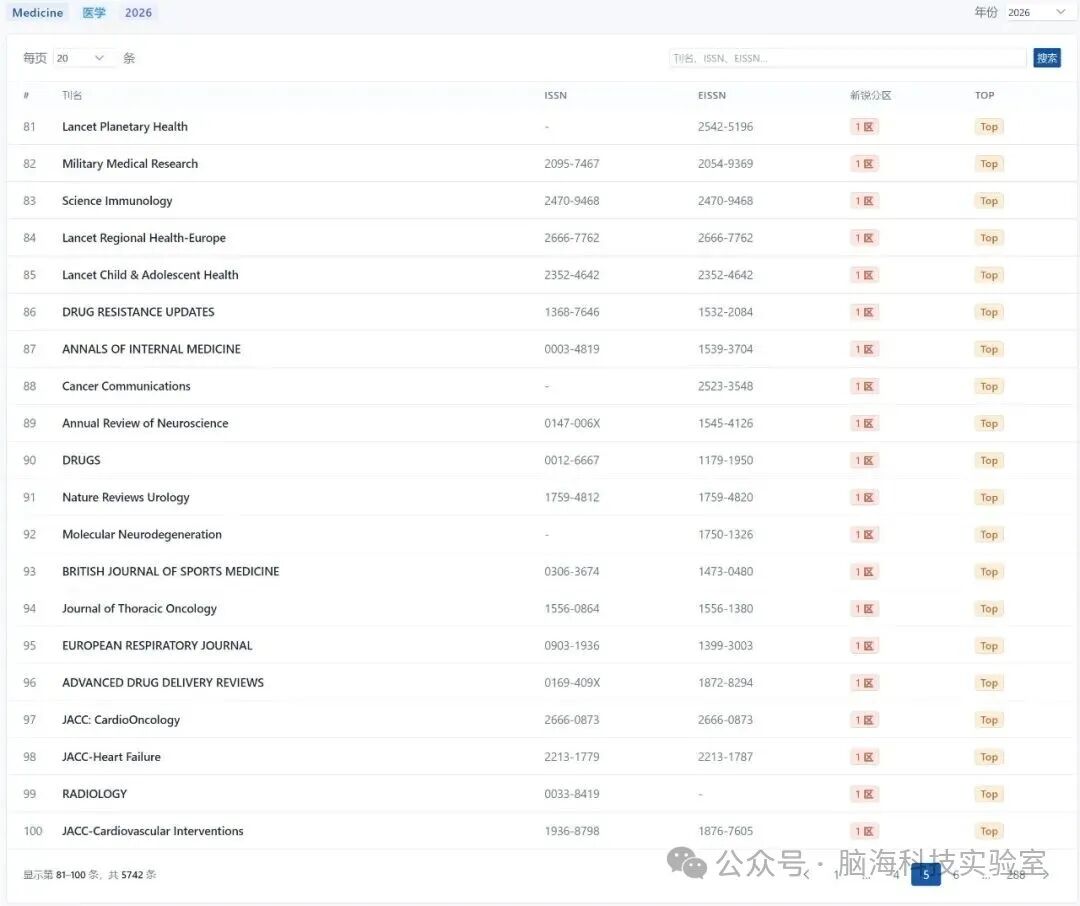Select journal Lancet Planetary Health

pyautogui.click(x=125, y=127)
